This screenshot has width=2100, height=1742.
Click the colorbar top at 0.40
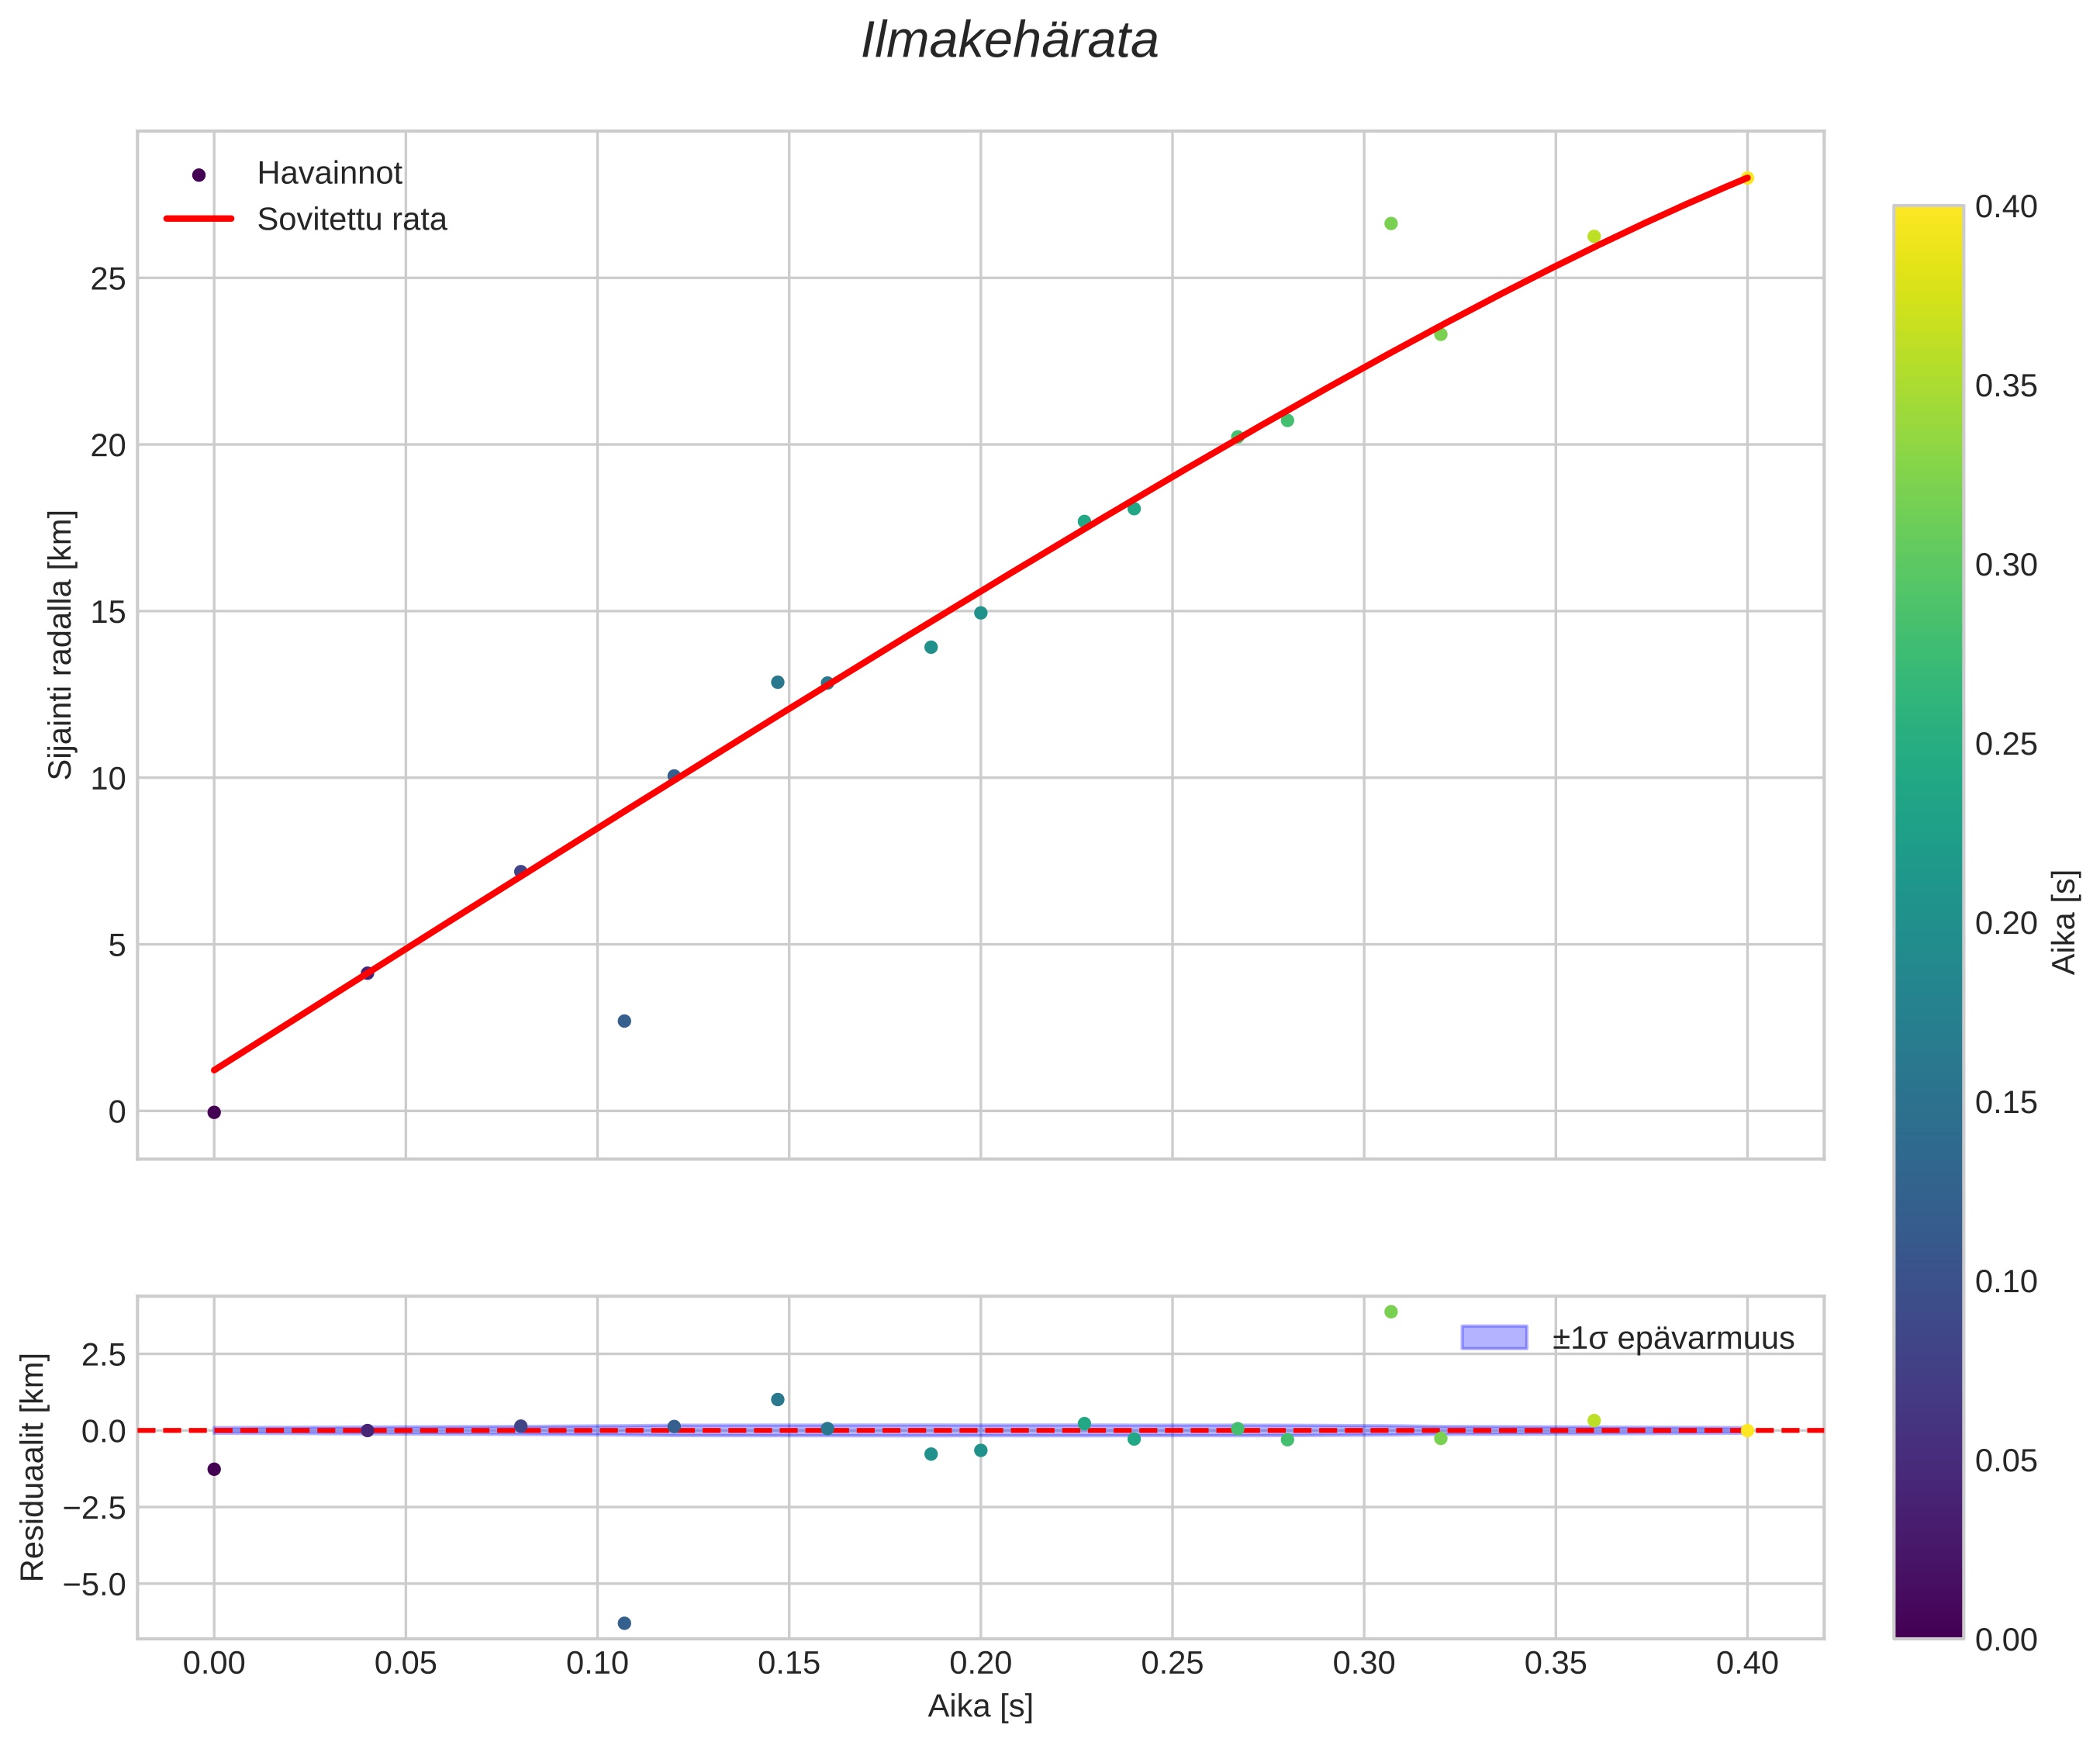[x=1928, y=209]
